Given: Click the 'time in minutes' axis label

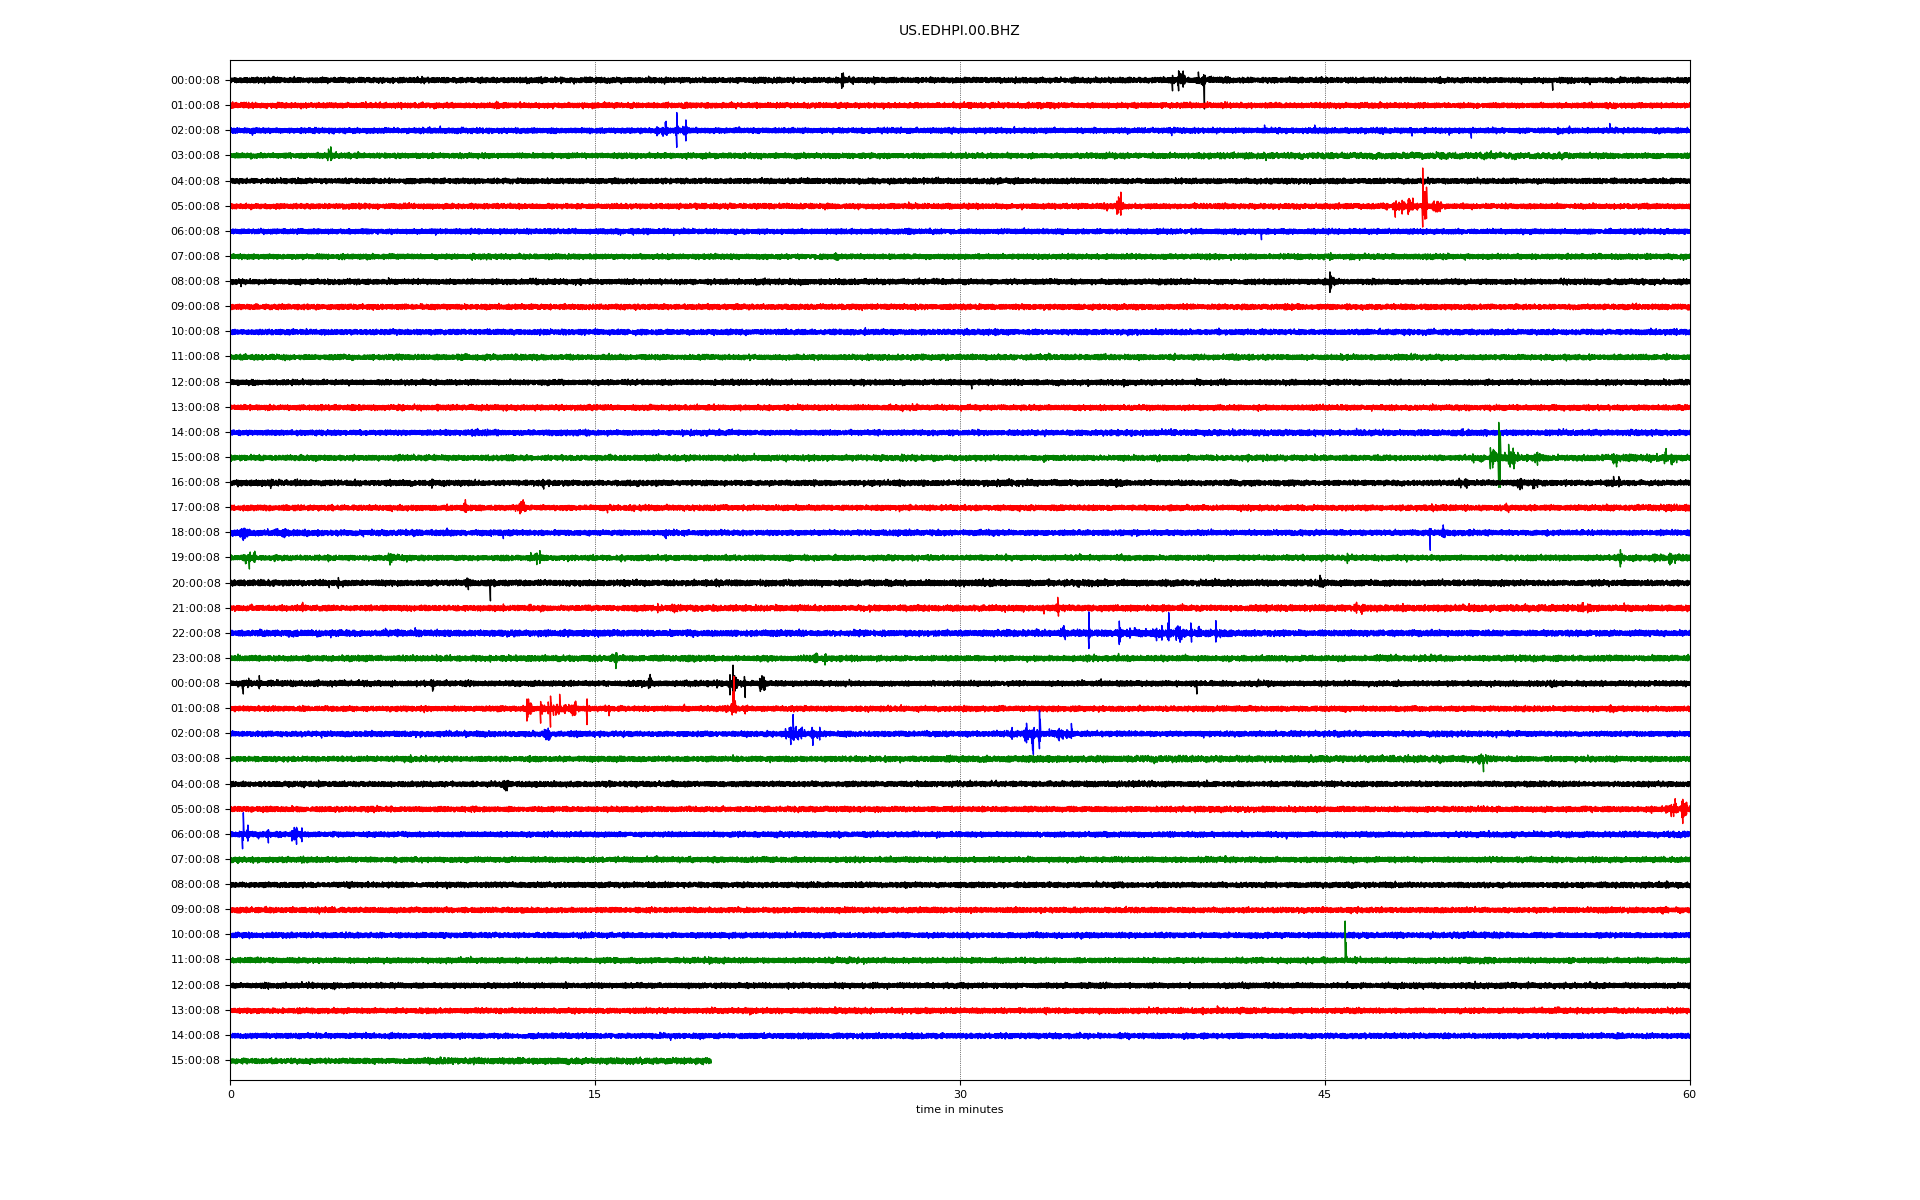Looking at the screenshot, I should 958,1109.
